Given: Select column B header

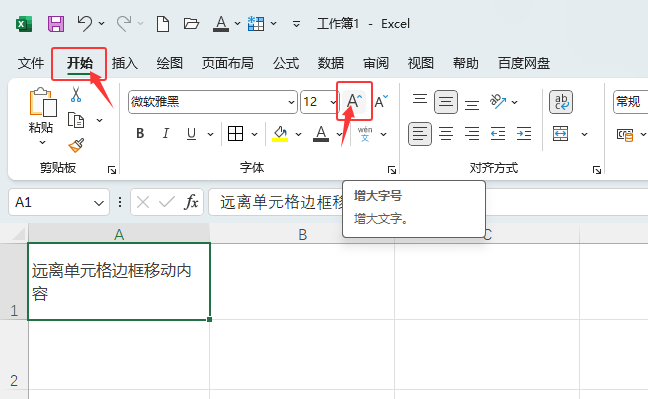Looking at the screenshot, I should [303, 234].
